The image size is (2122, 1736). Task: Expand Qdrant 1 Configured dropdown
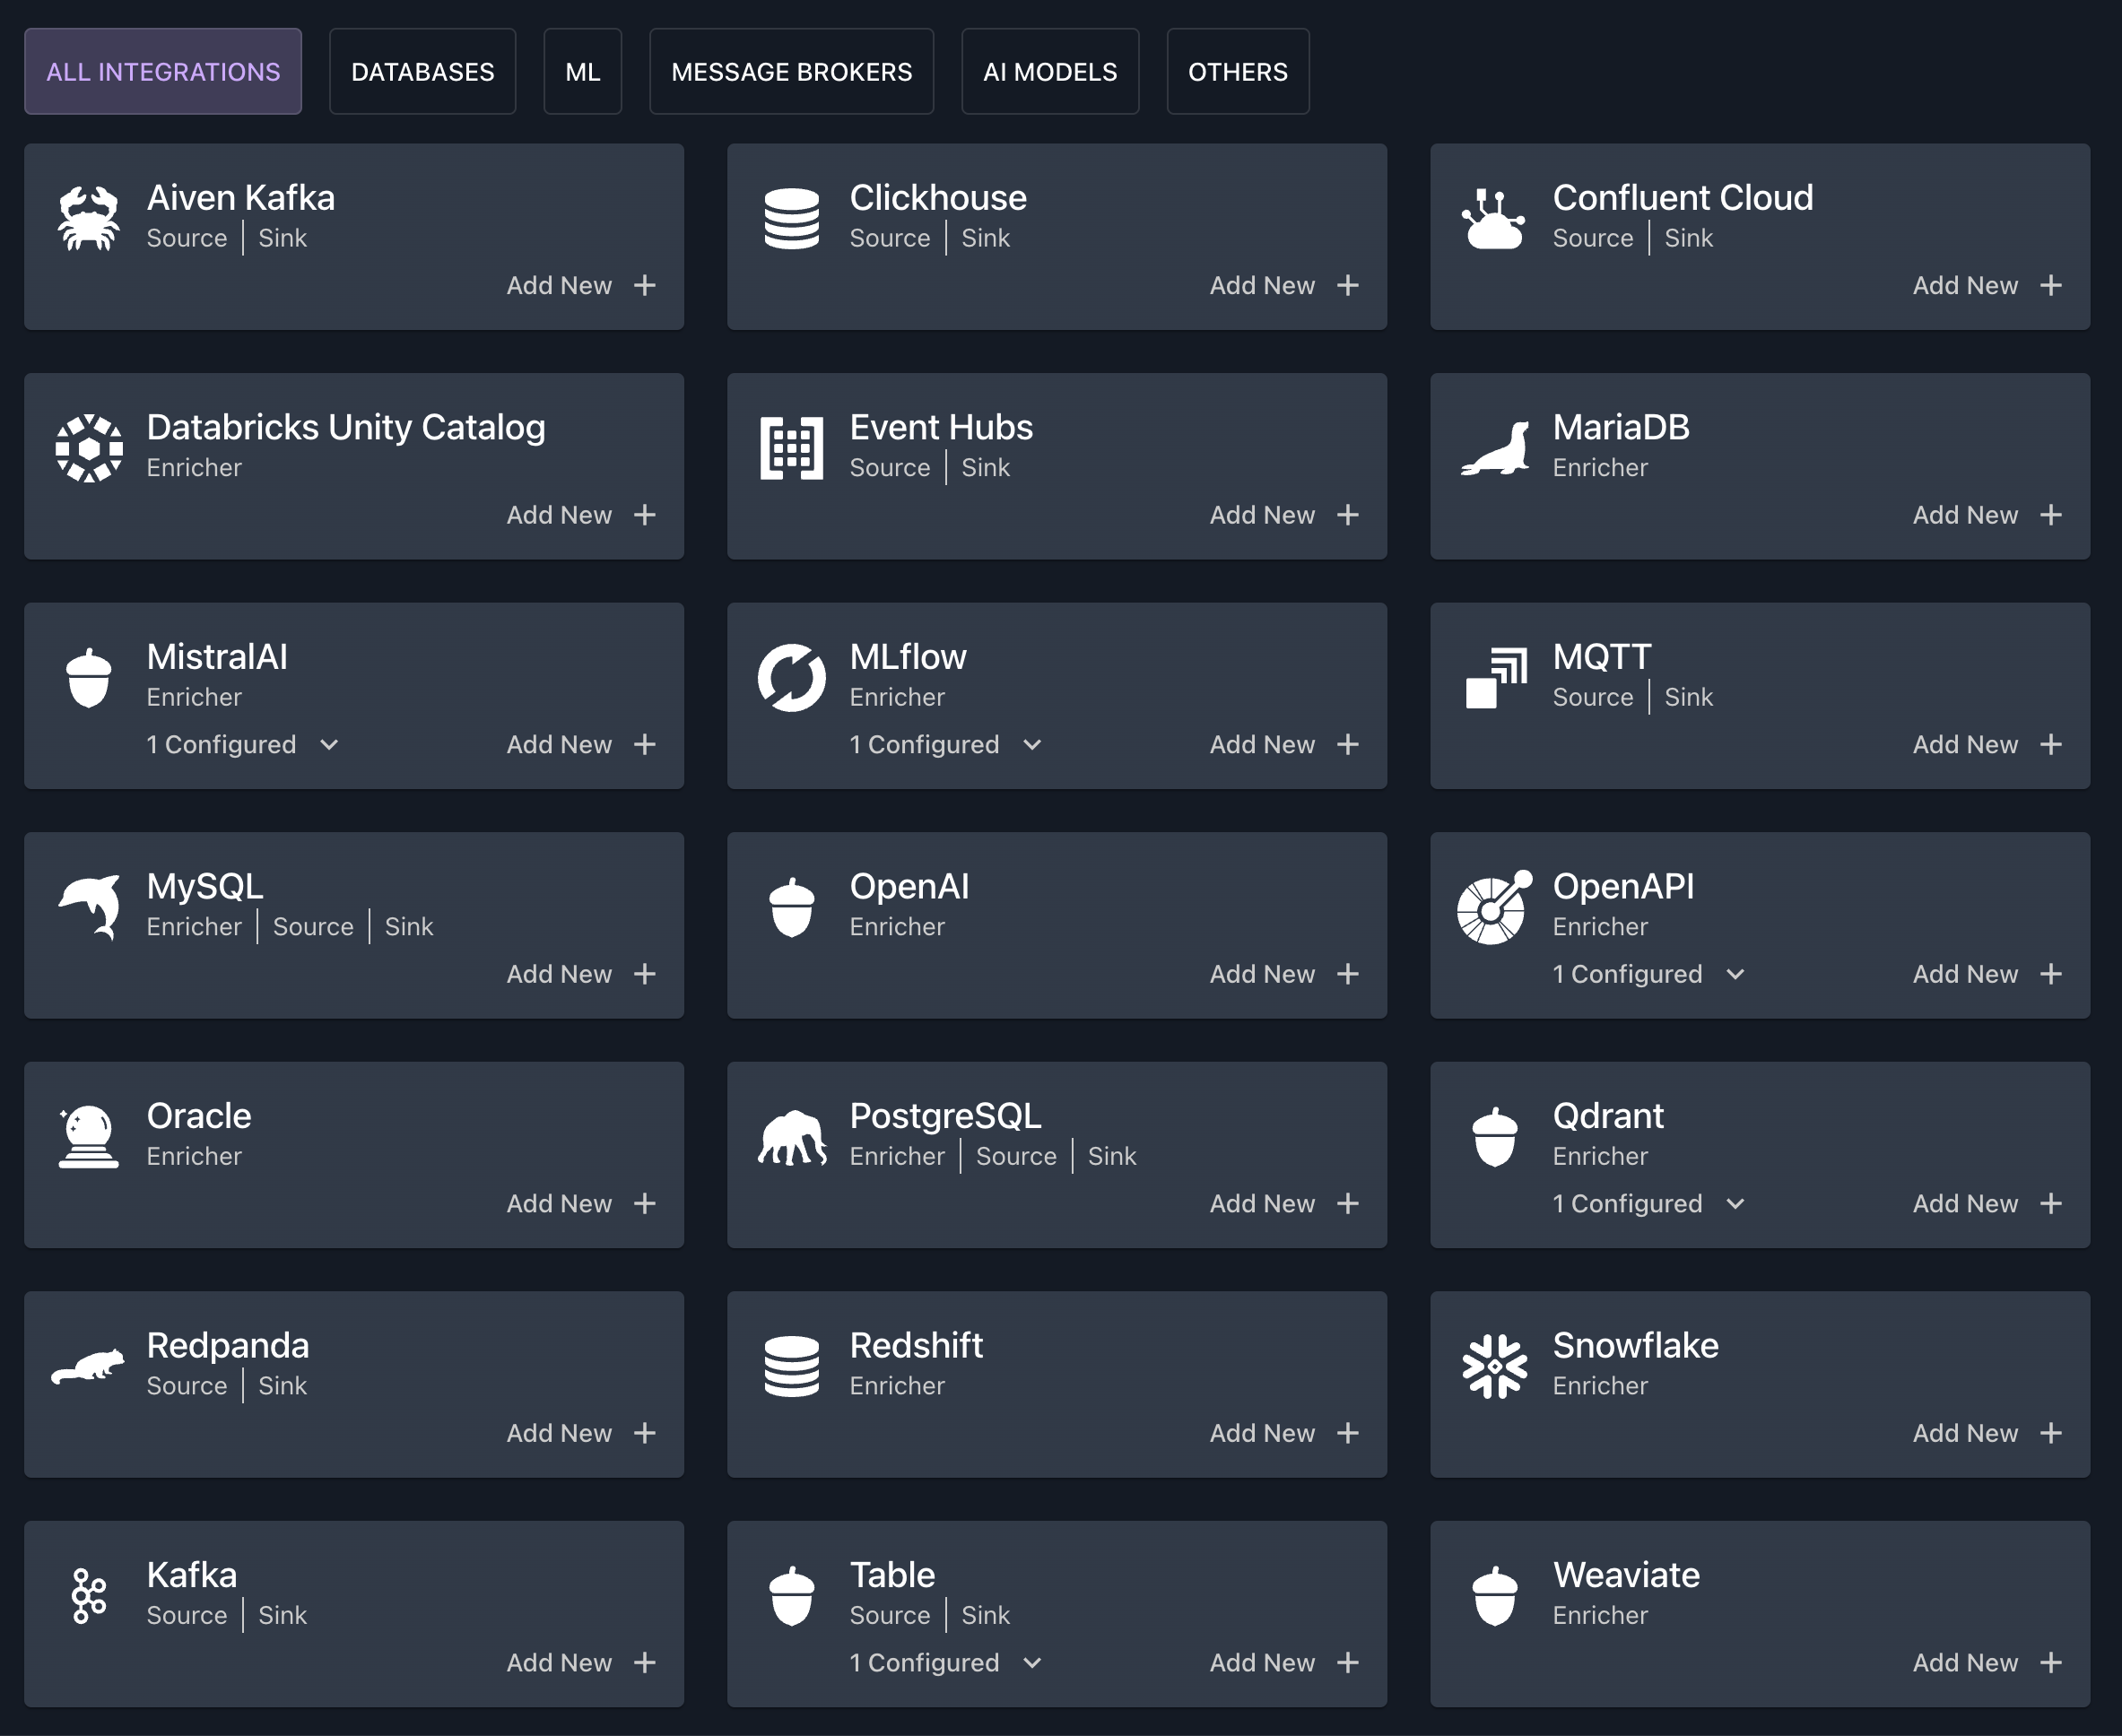1649,1204
